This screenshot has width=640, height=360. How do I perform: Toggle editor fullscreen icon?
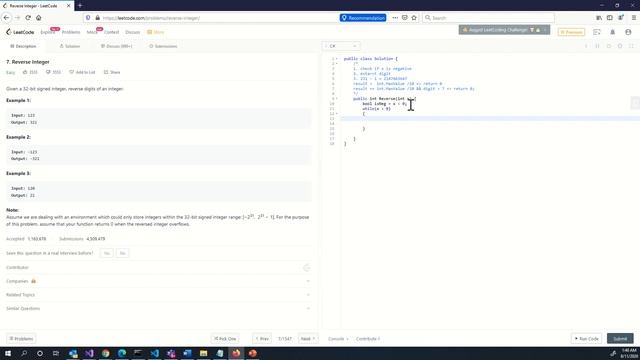[x=631, y=46]
